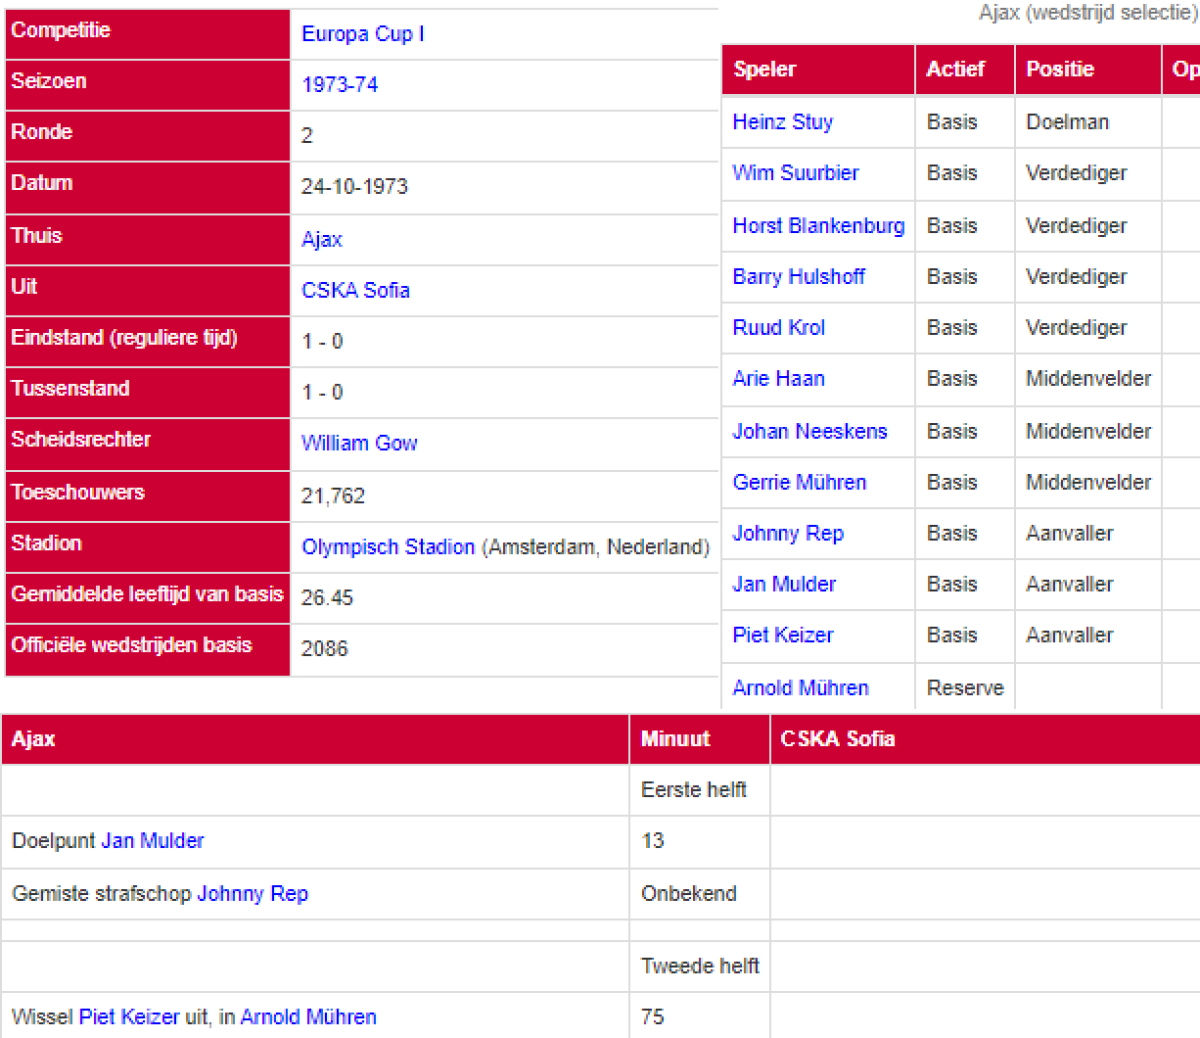Open Heinz Stuy's player profile
Viewport: 1200px width, 1038px height.
pyautogui.click(x=782, y=122)
